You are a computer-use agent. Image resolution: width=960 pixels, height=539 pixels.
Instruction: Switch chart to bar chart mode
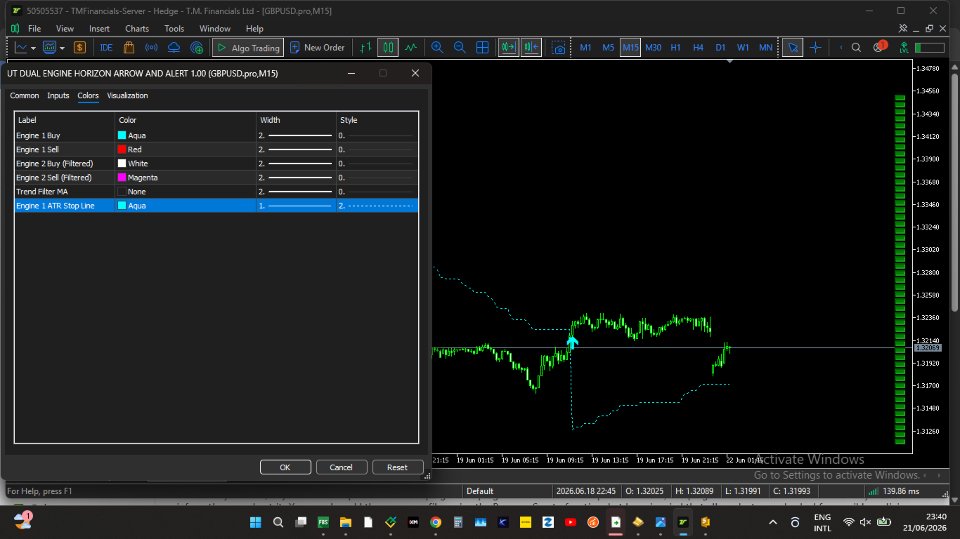366,47
